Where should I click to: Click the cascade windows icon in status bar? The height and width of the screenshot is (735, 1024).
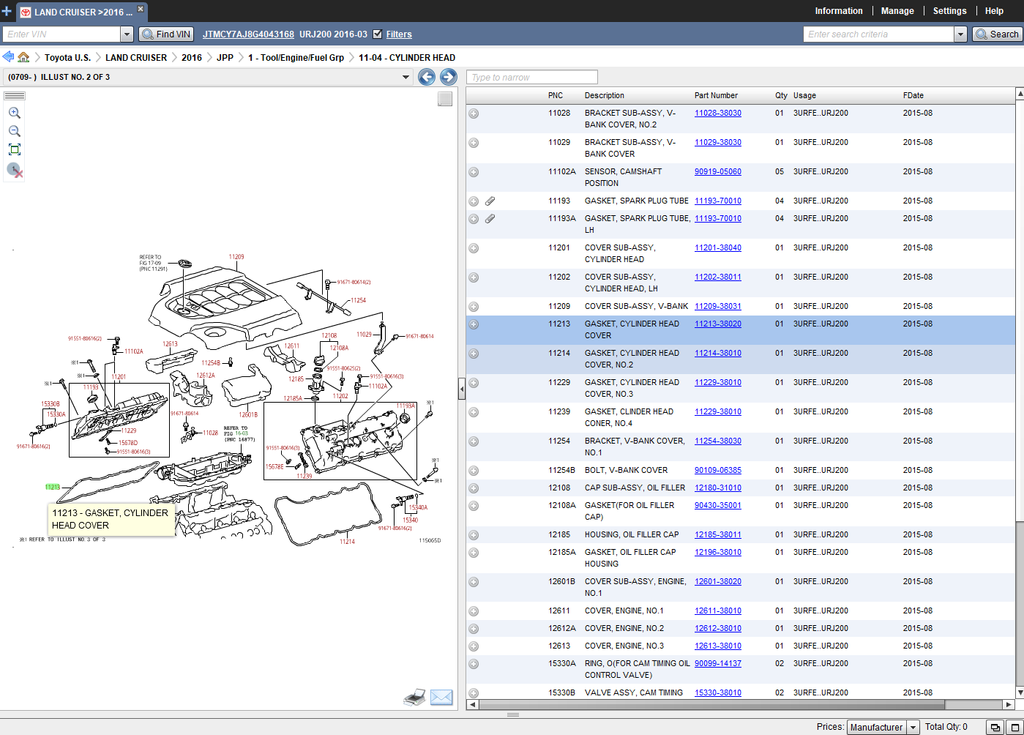pyautogui.click(x=995, y=727)
